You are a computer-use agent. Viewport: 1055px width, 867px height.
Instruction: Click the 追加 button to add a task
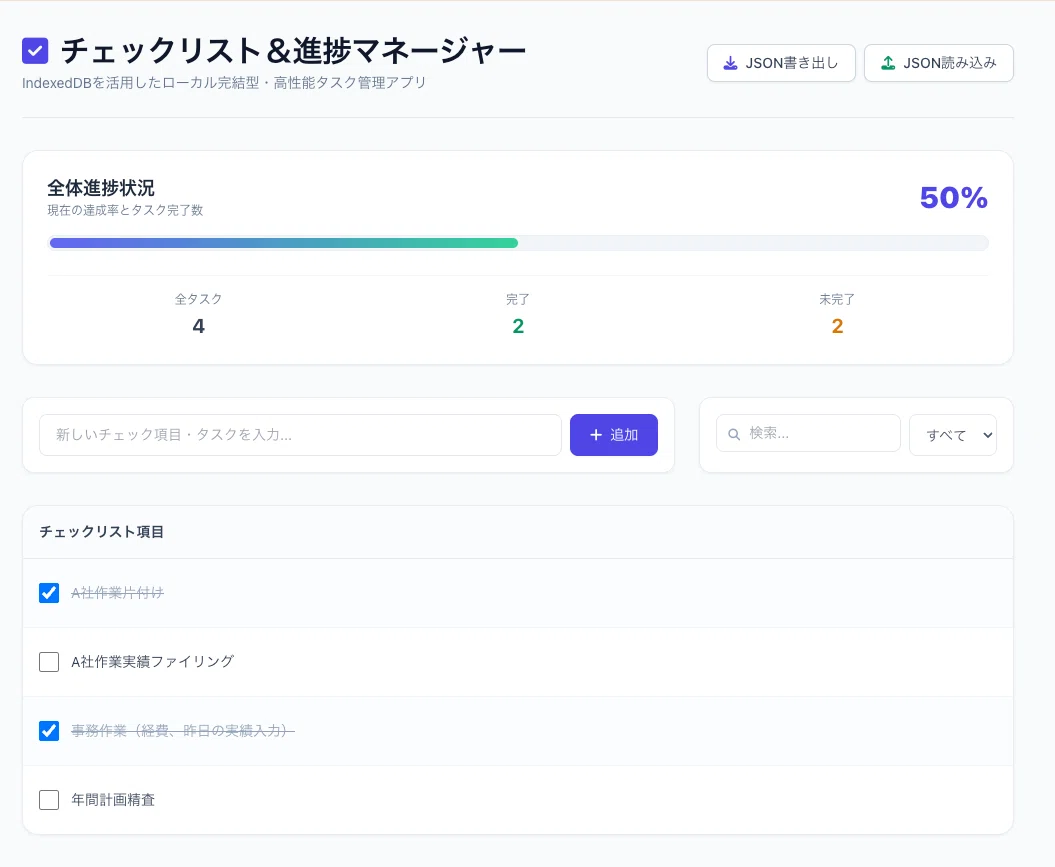pyautogui.click(x=614, y=435)
